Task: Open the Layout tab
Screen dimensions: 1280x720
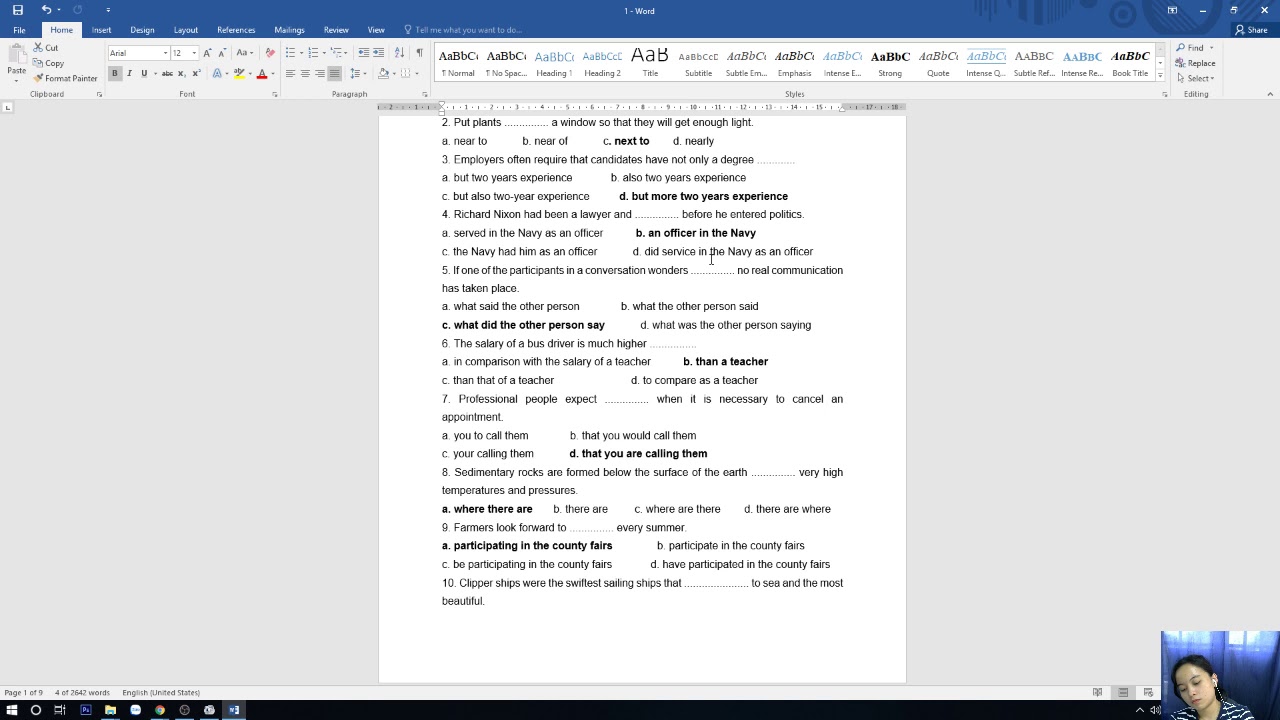Action: [185, 30]
